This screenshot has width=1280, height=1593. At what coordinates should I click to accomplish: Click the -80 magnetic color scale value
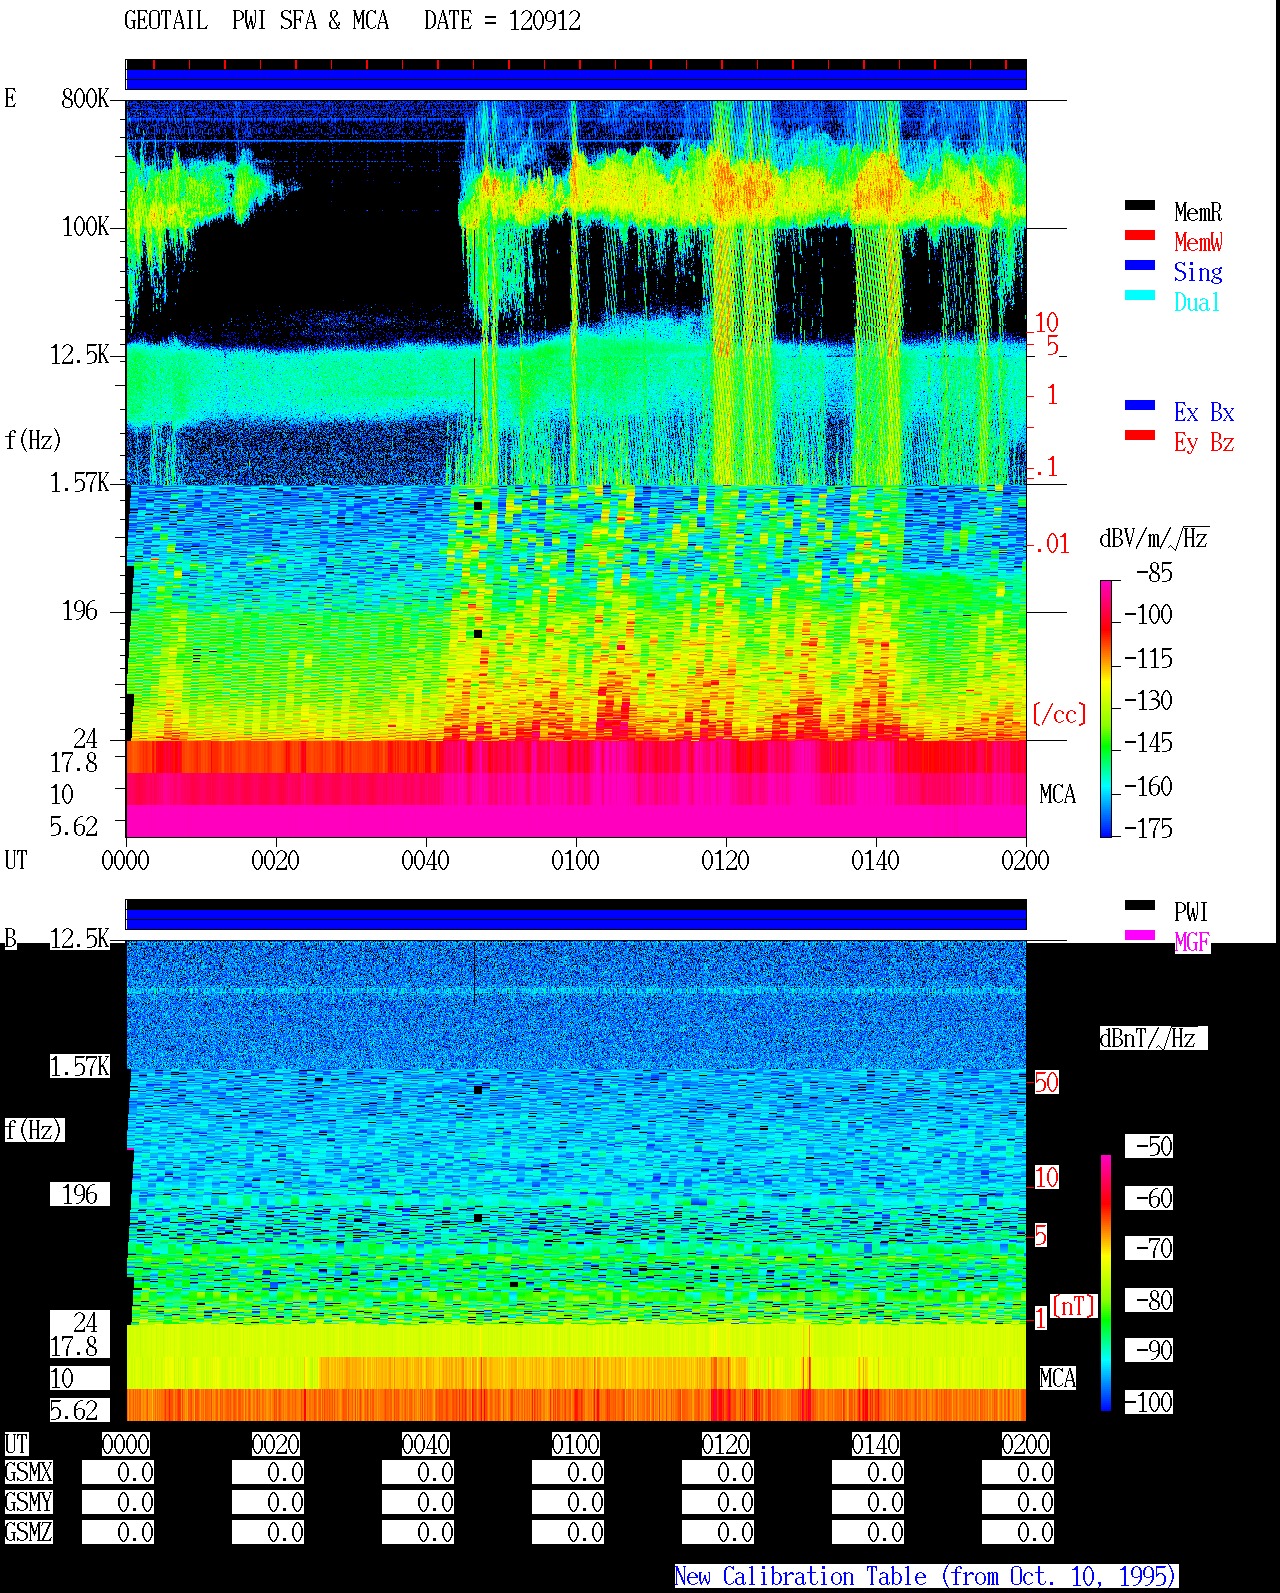tap(1150, 1300)
